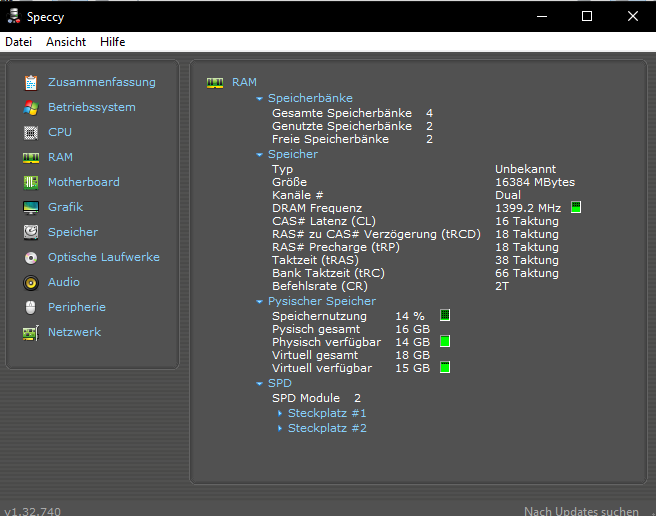Open the Optische Laufwerke section
The width and height of the screenshot is (656, 516).
point(104,257)
